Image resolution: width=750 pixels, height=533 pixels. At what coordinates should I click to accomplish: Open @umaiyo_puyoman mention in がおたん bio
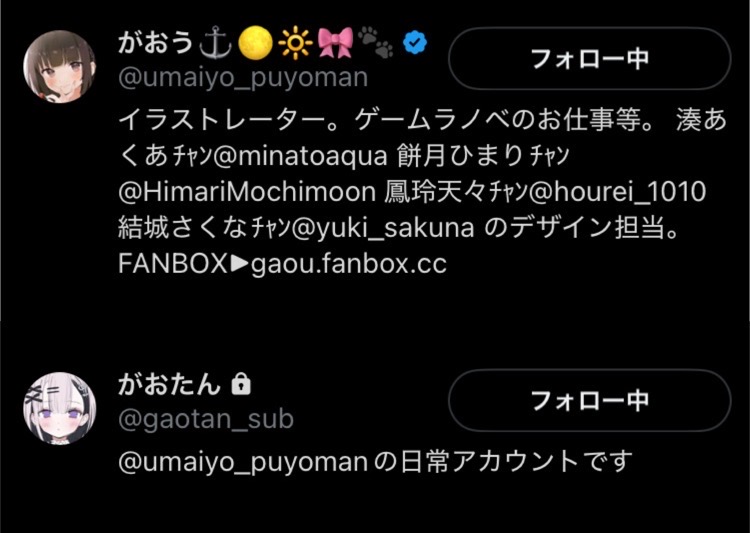coord(243,462)
